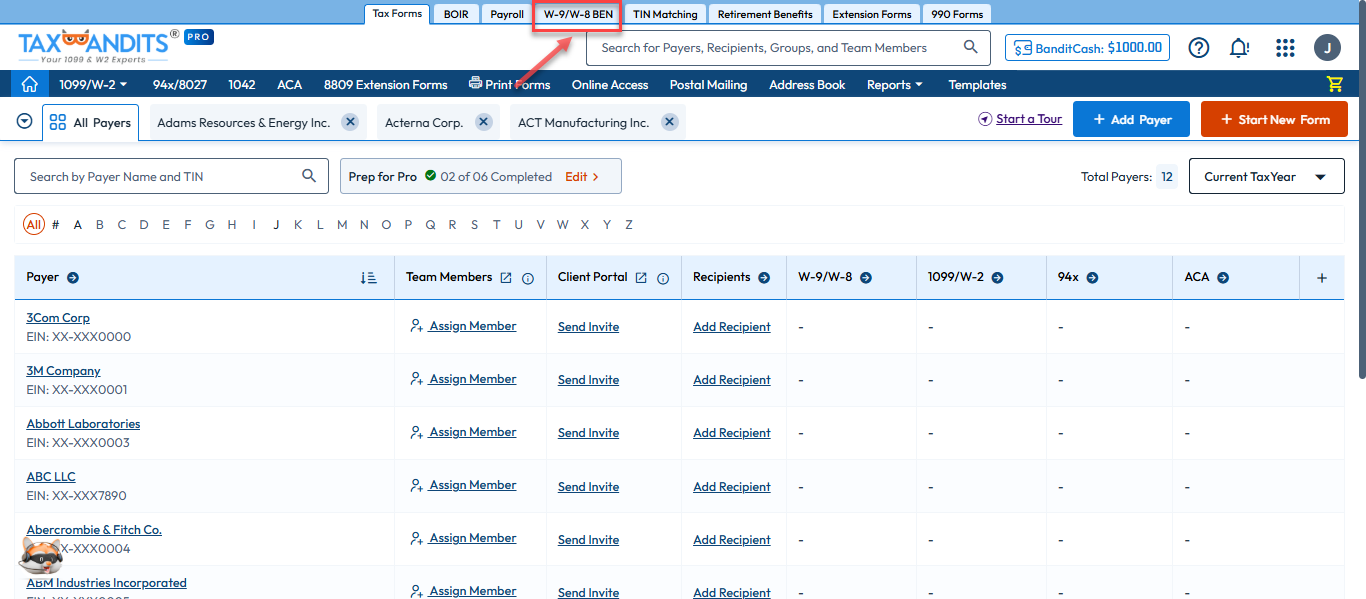The width and height of the screenshot is (1366, 599).
Task: Open the Retirement Benefits tab
Action: tap(765, 14)
